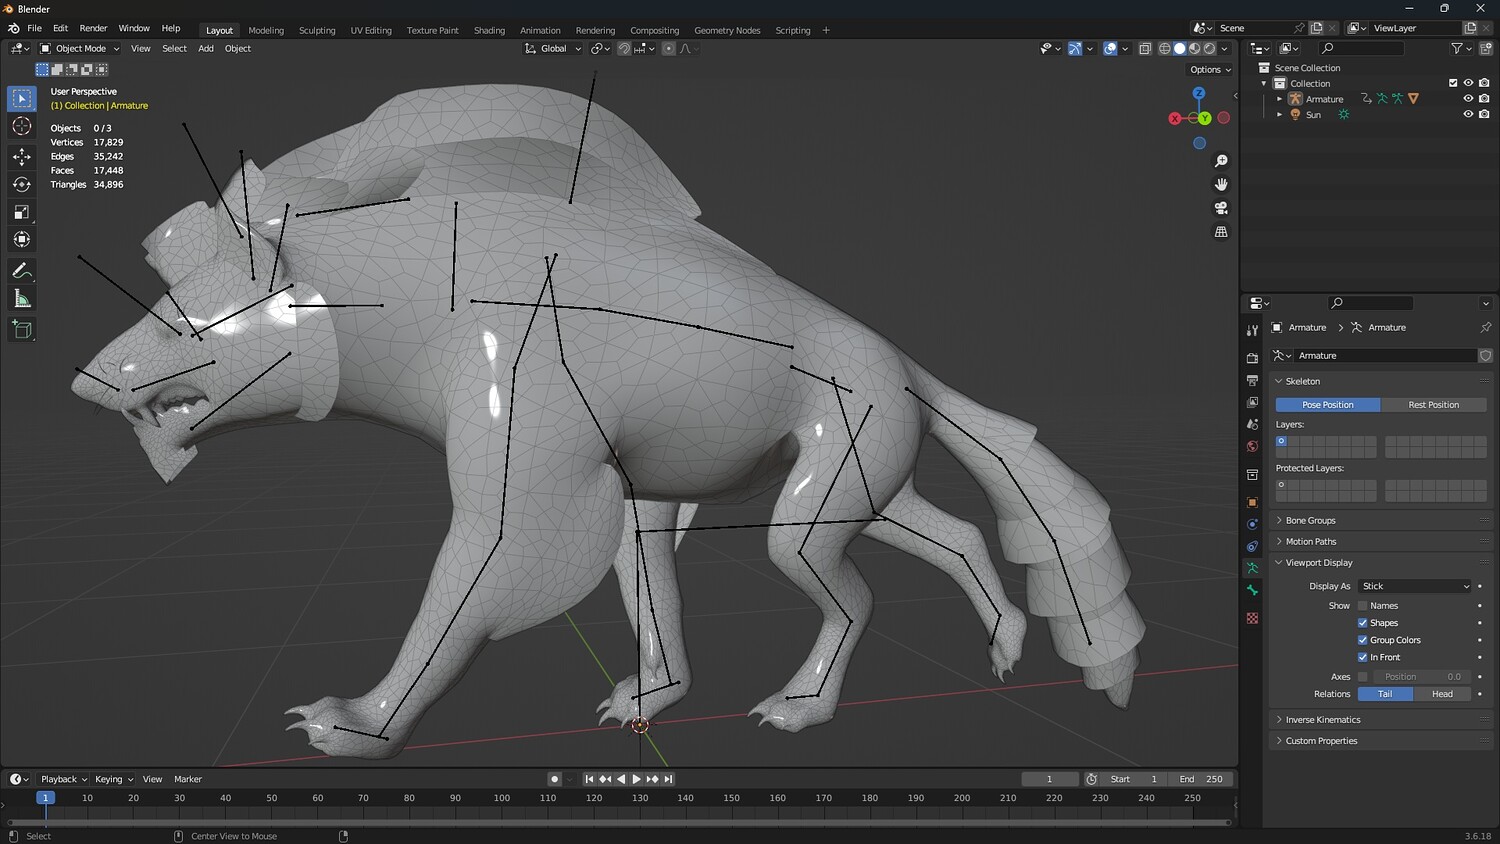
Task: Activate the Scale tool
Action: (x=22, y=212)
